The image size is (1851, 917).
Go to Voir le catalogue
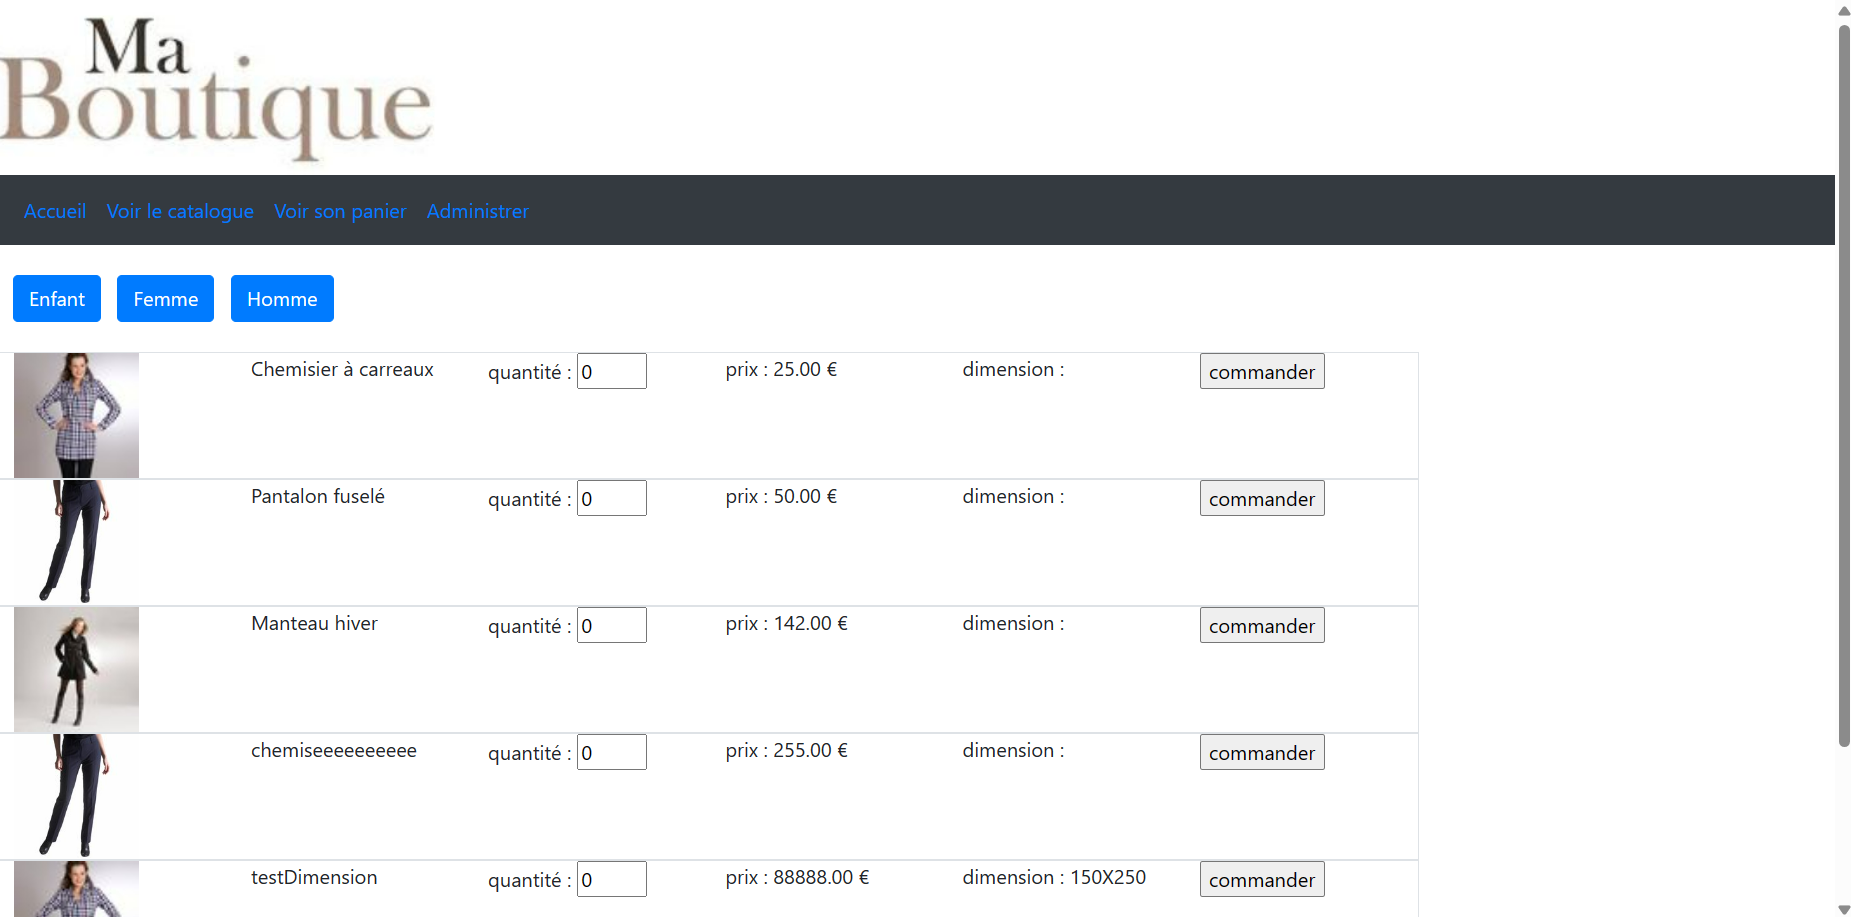point(180,211)
